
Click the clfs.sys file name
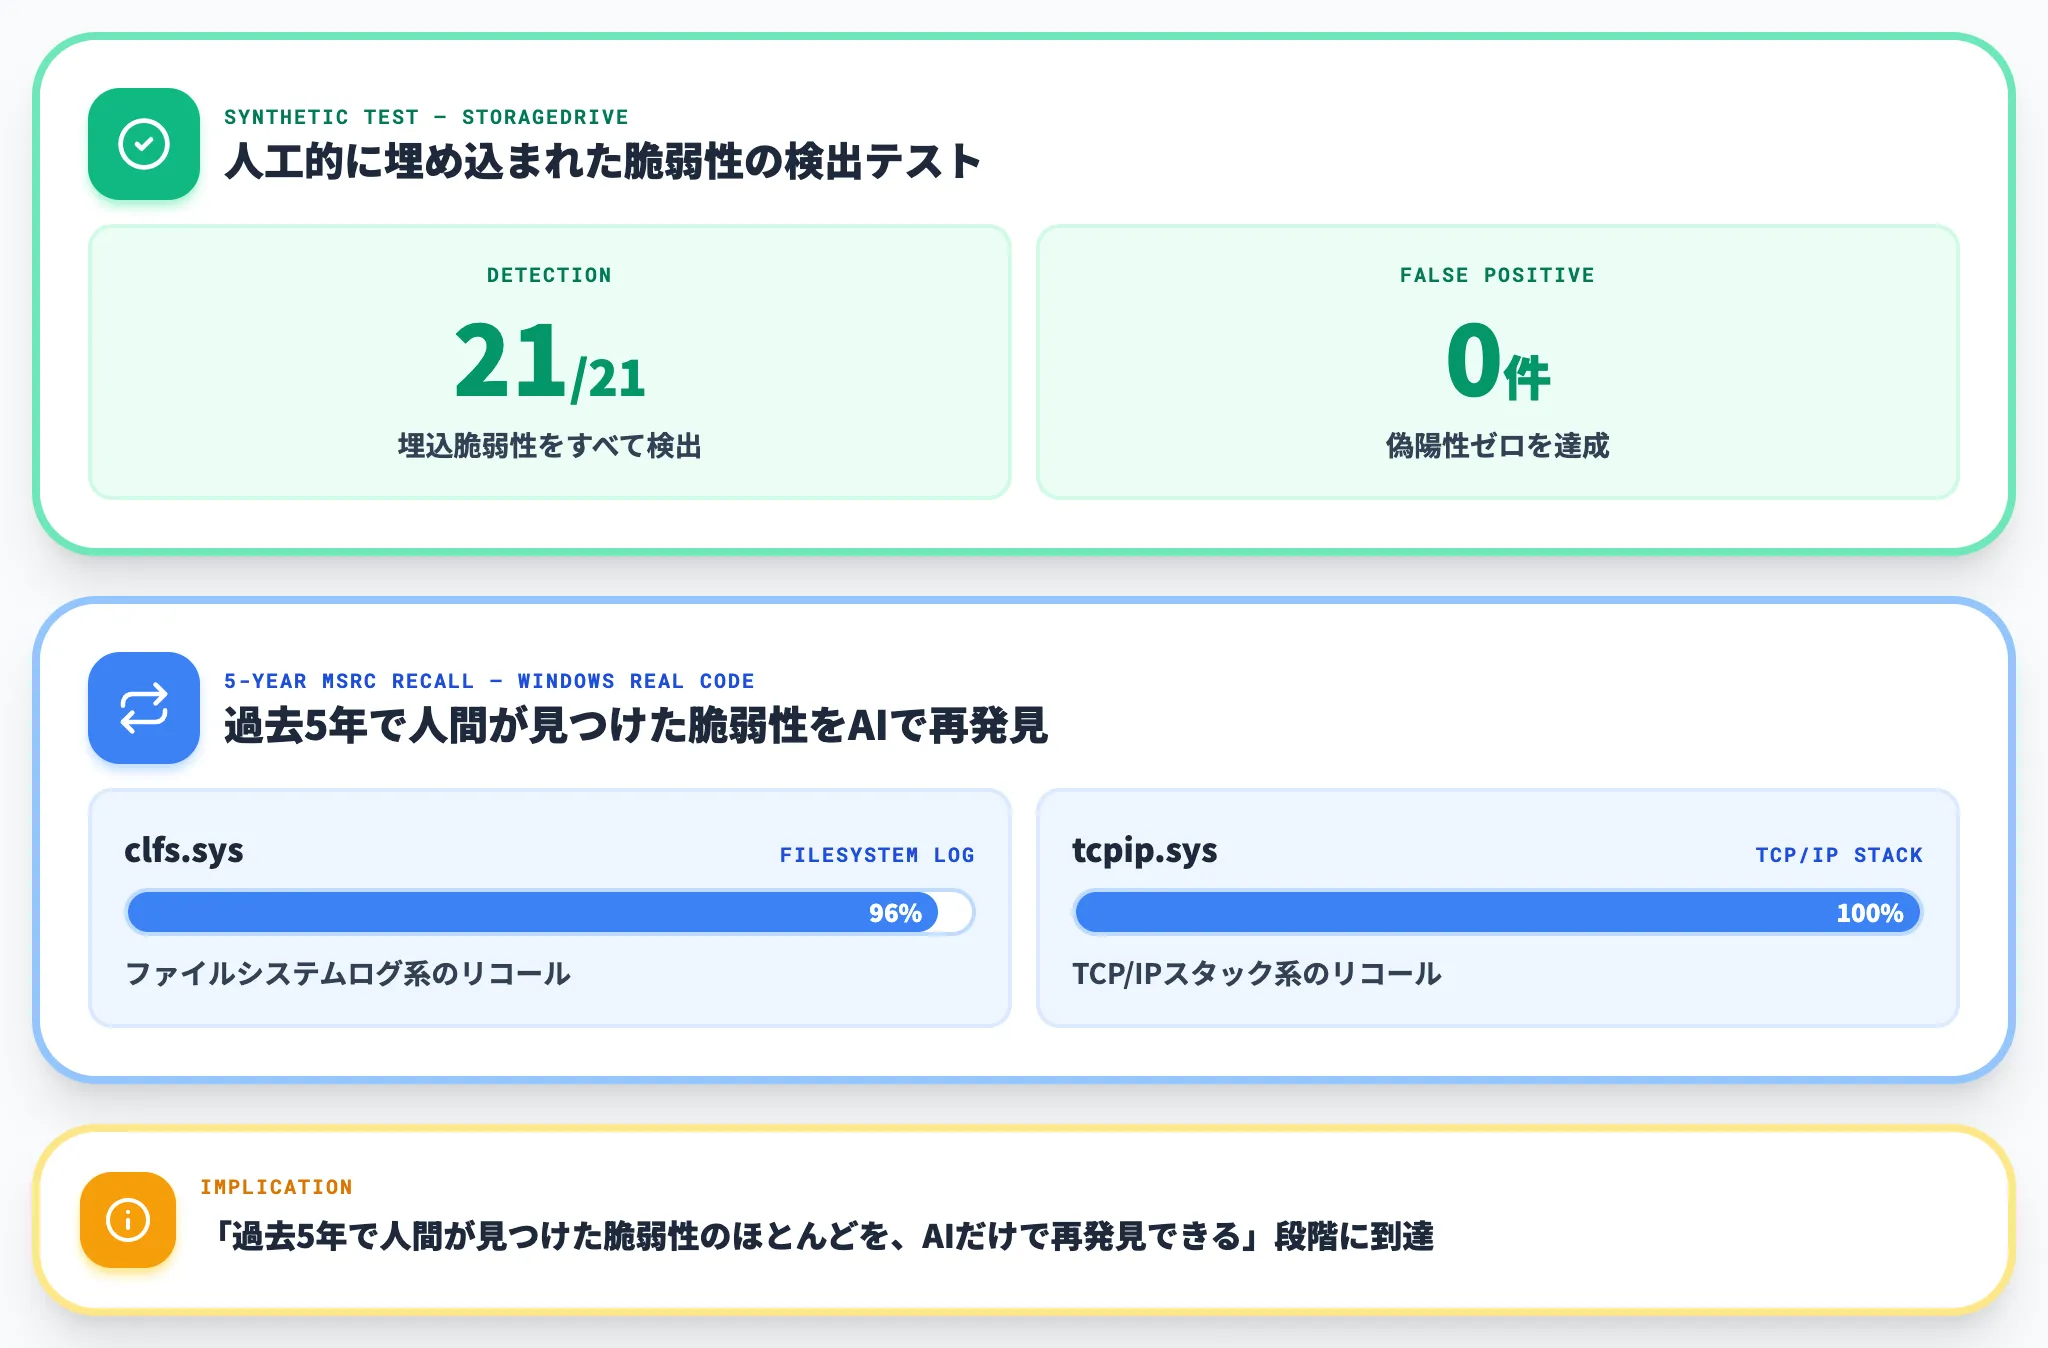(x=184, y=851)
